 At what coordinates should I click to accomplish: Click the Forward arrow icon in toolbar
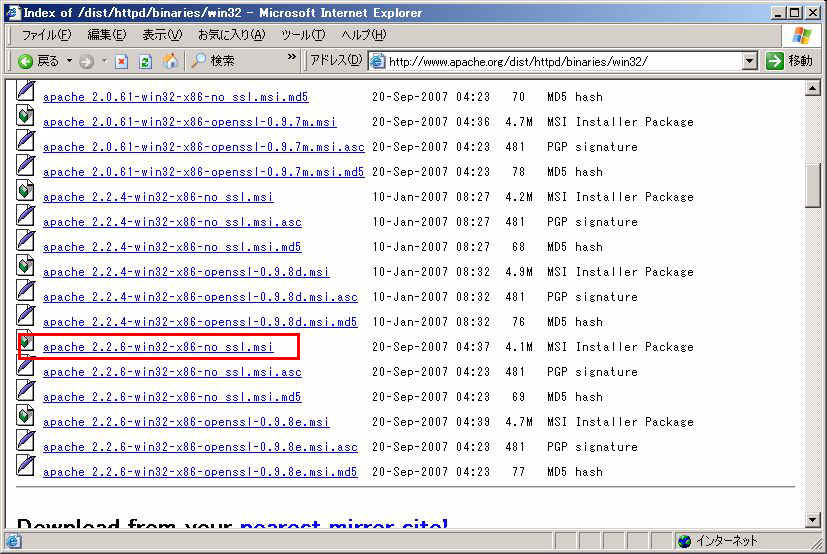pyautogui.click(x=86, y=62)
